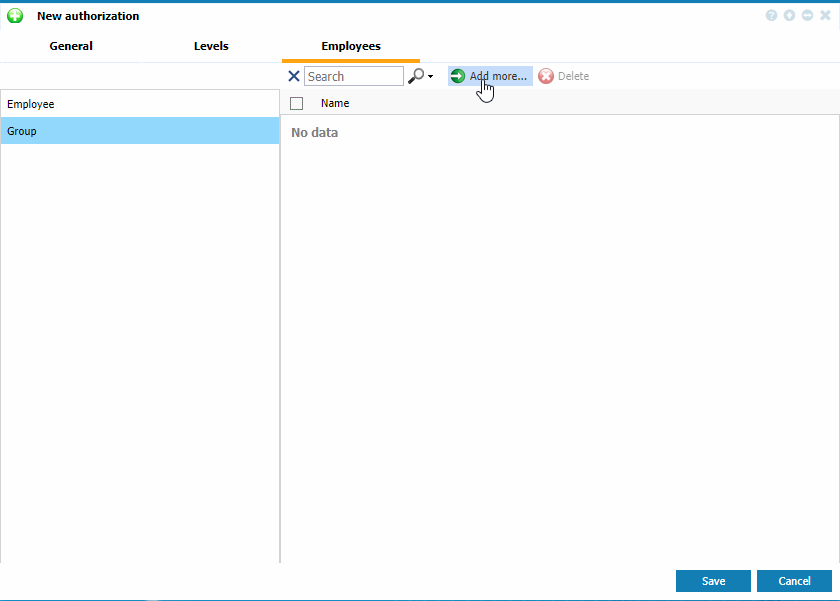Toggle the select-all checkbox beside Name
The width and height of the screenshot is (840, 601).
click(x=296, y=103)
